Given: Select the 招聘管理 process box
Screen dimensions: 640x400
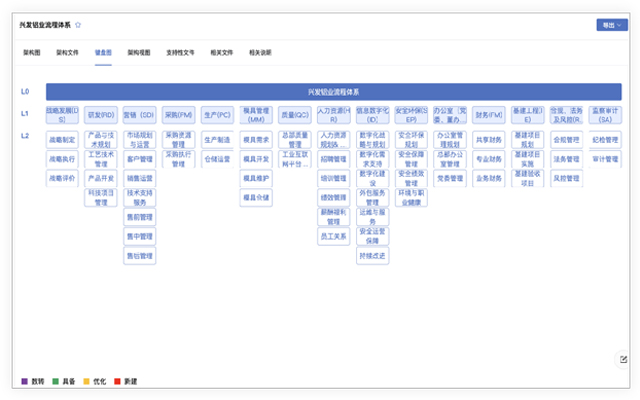Looking at the screenshot, I should click(x=333, y=159).
